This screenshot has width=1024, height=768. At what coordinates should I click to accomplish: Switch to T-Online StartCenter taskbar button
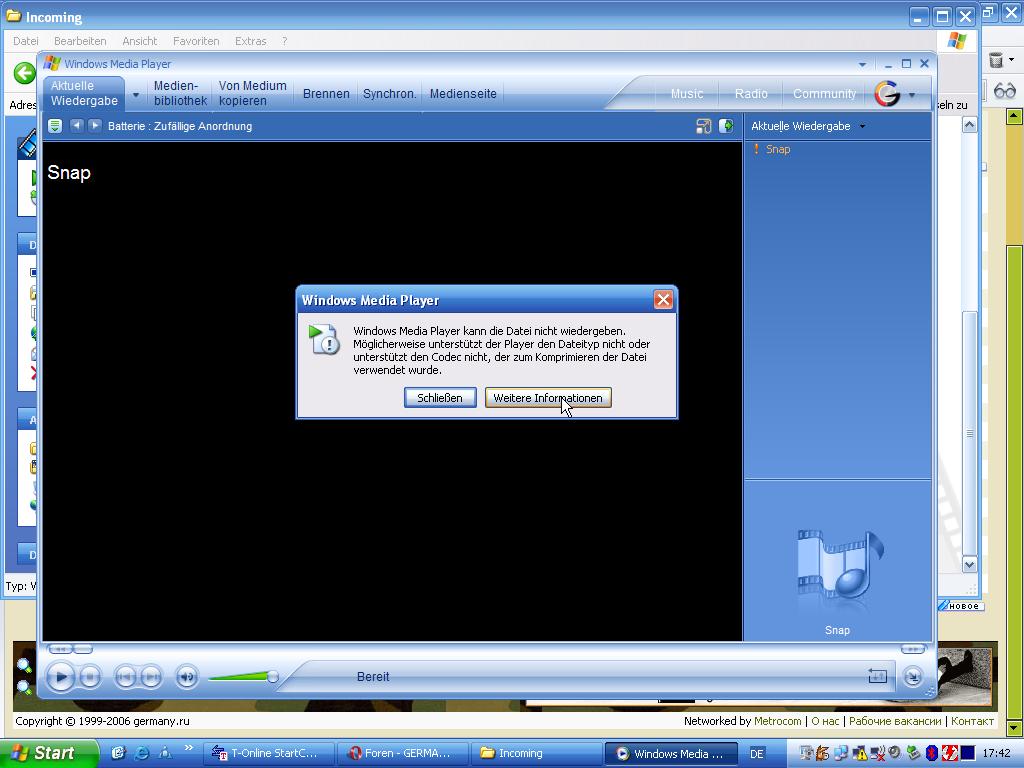[x=269, y=753]
